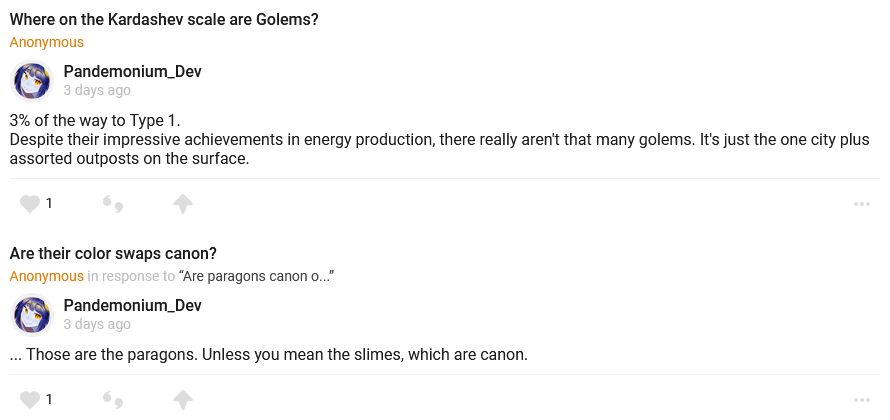Open more options for the color swaps answer
890x420 pixels.
point(862,400)
